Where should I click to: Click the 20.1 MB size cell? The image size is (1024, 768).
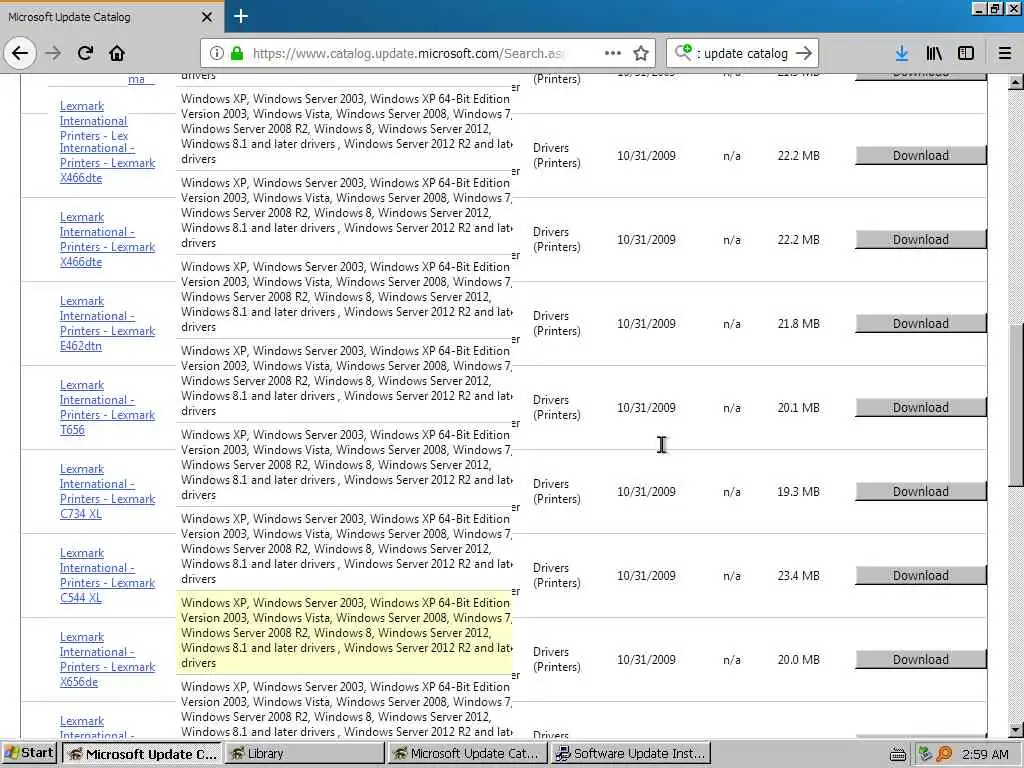798,408
